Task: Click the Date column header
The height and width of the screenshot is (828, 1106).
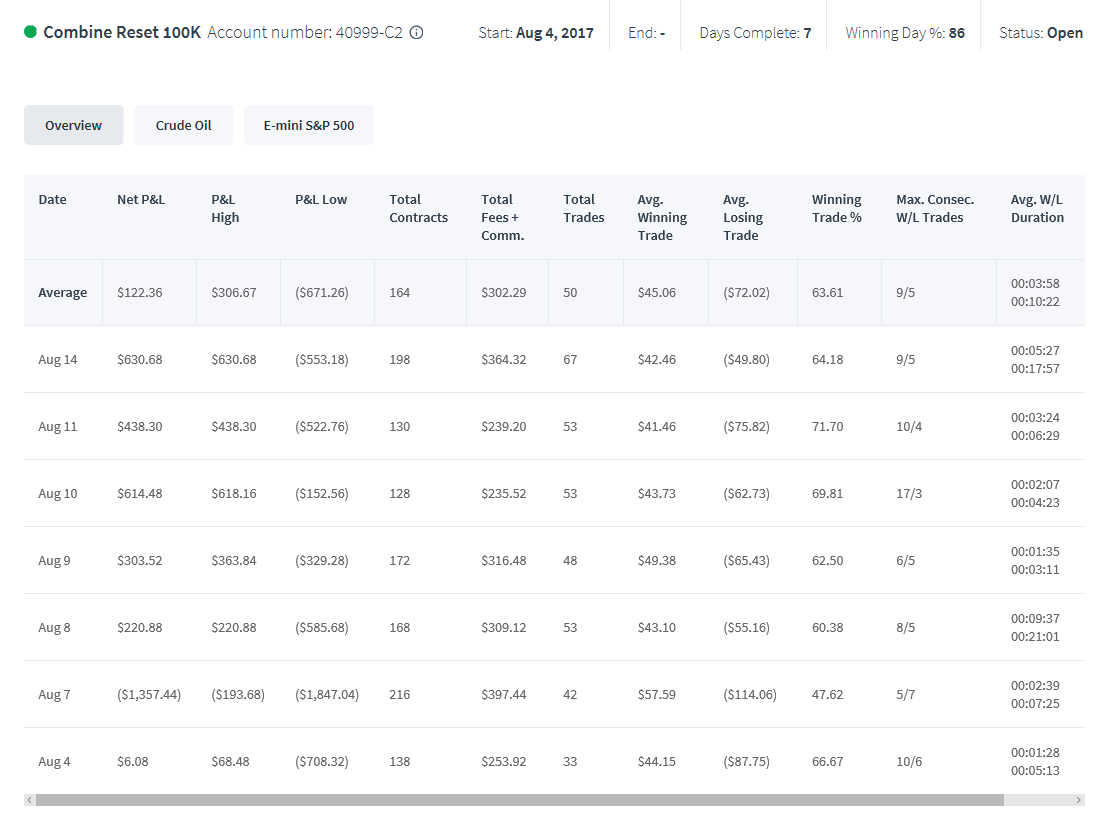Action: pos(52,200)
